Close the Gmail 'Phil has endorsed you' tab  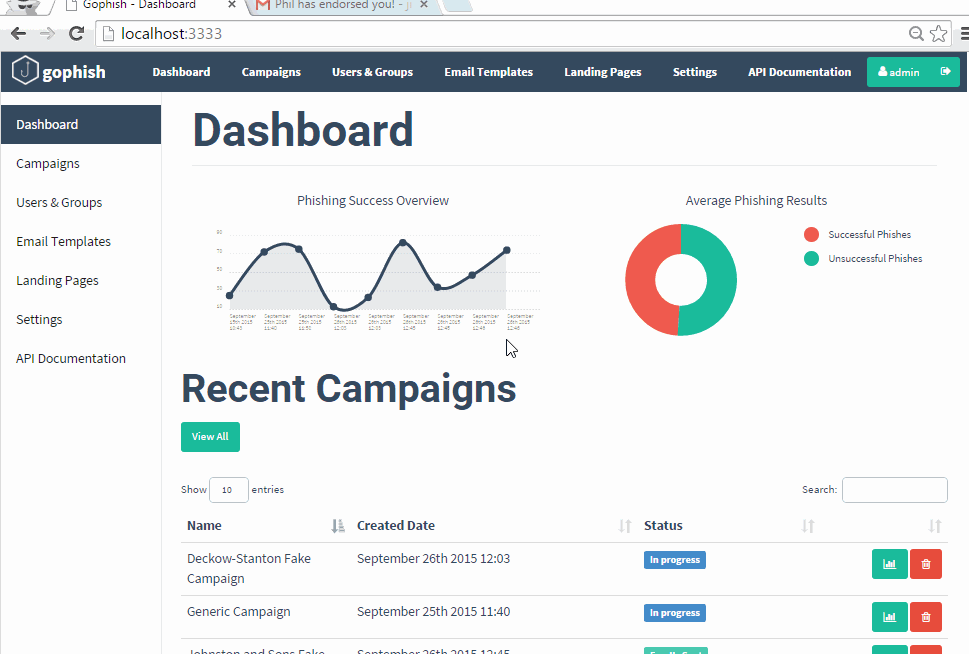click(424, 5)
